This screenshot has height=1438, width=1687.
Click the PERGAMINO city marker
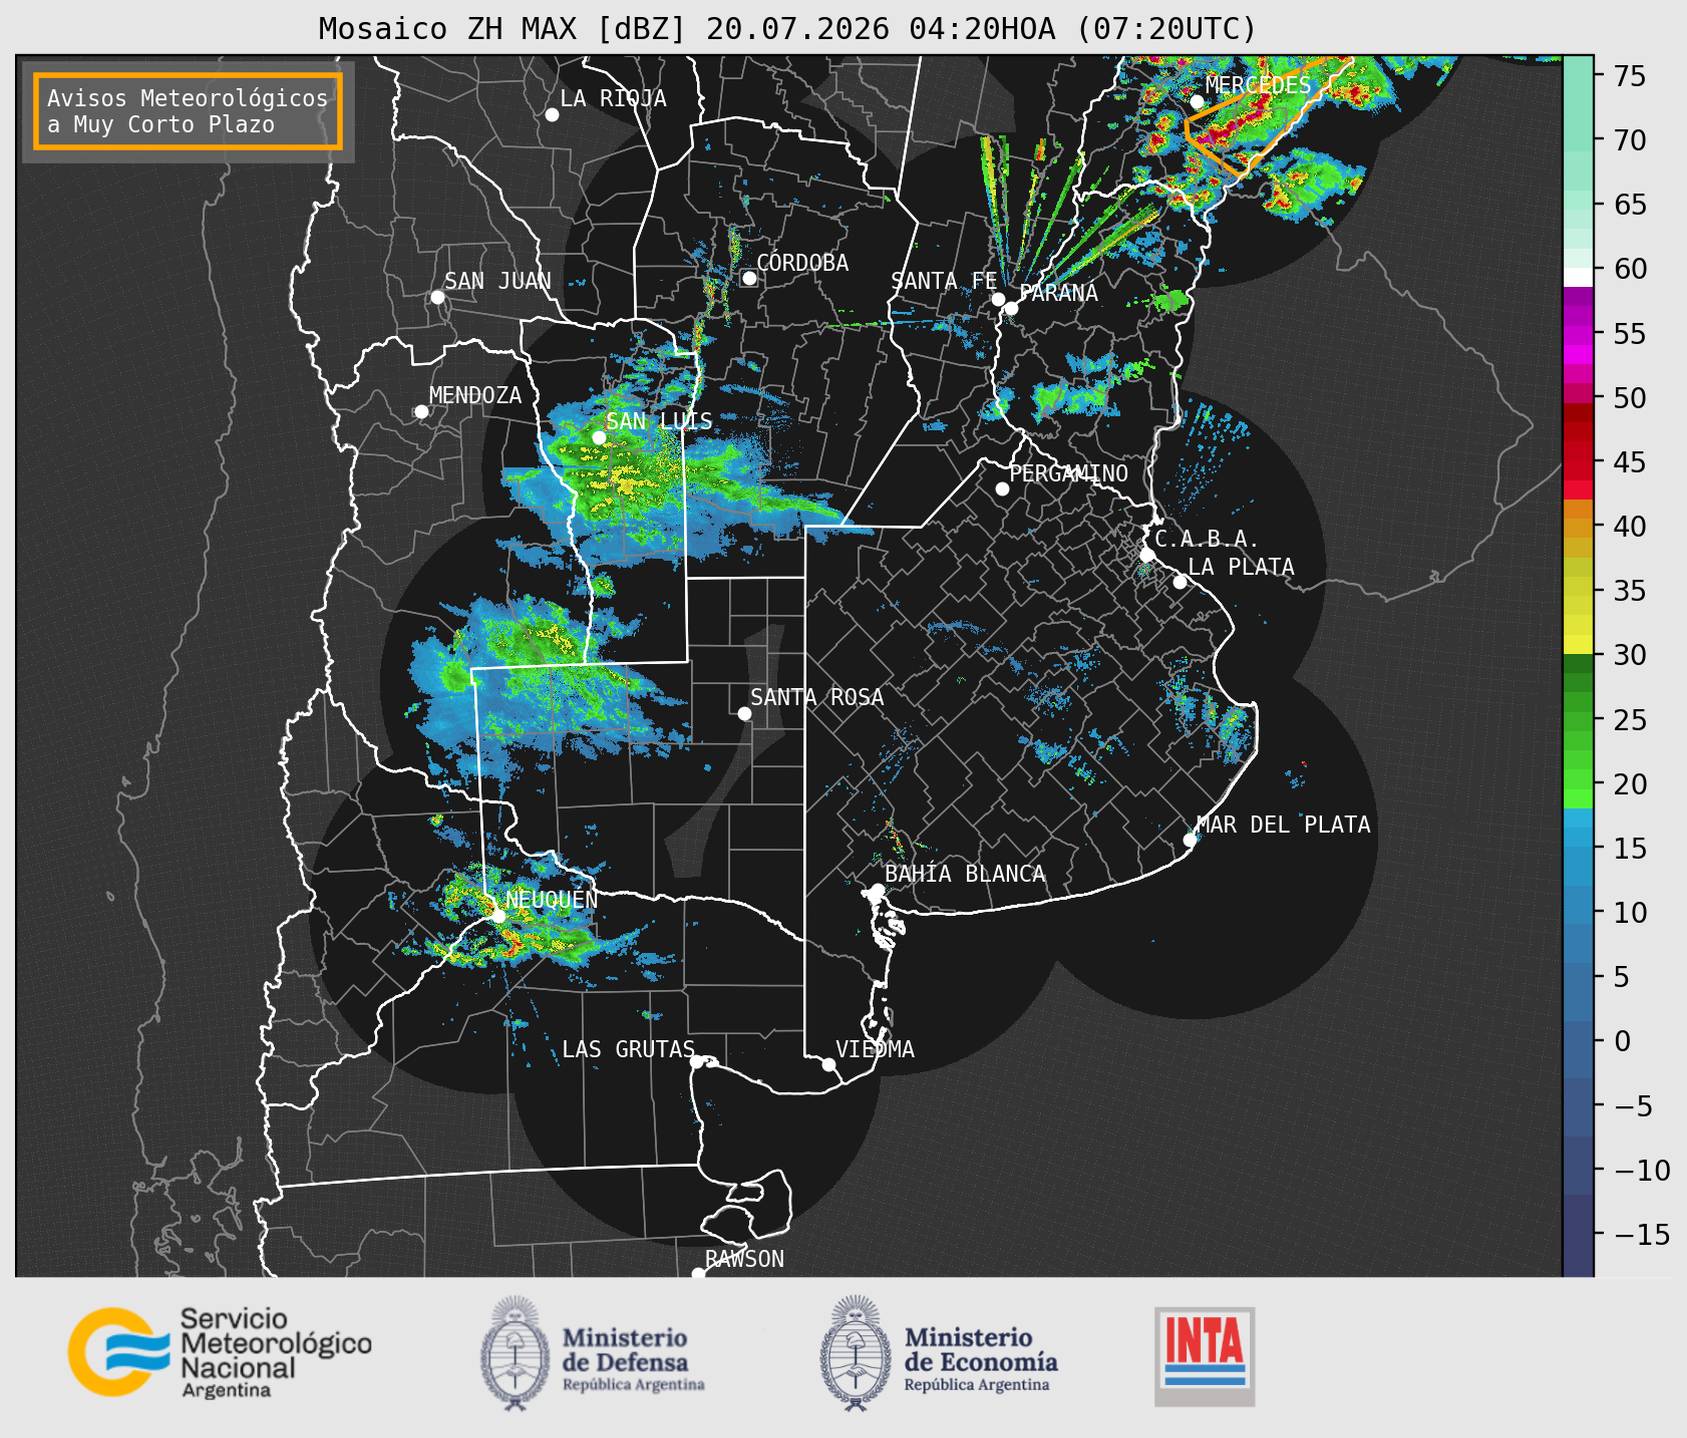coord(1002,488)
